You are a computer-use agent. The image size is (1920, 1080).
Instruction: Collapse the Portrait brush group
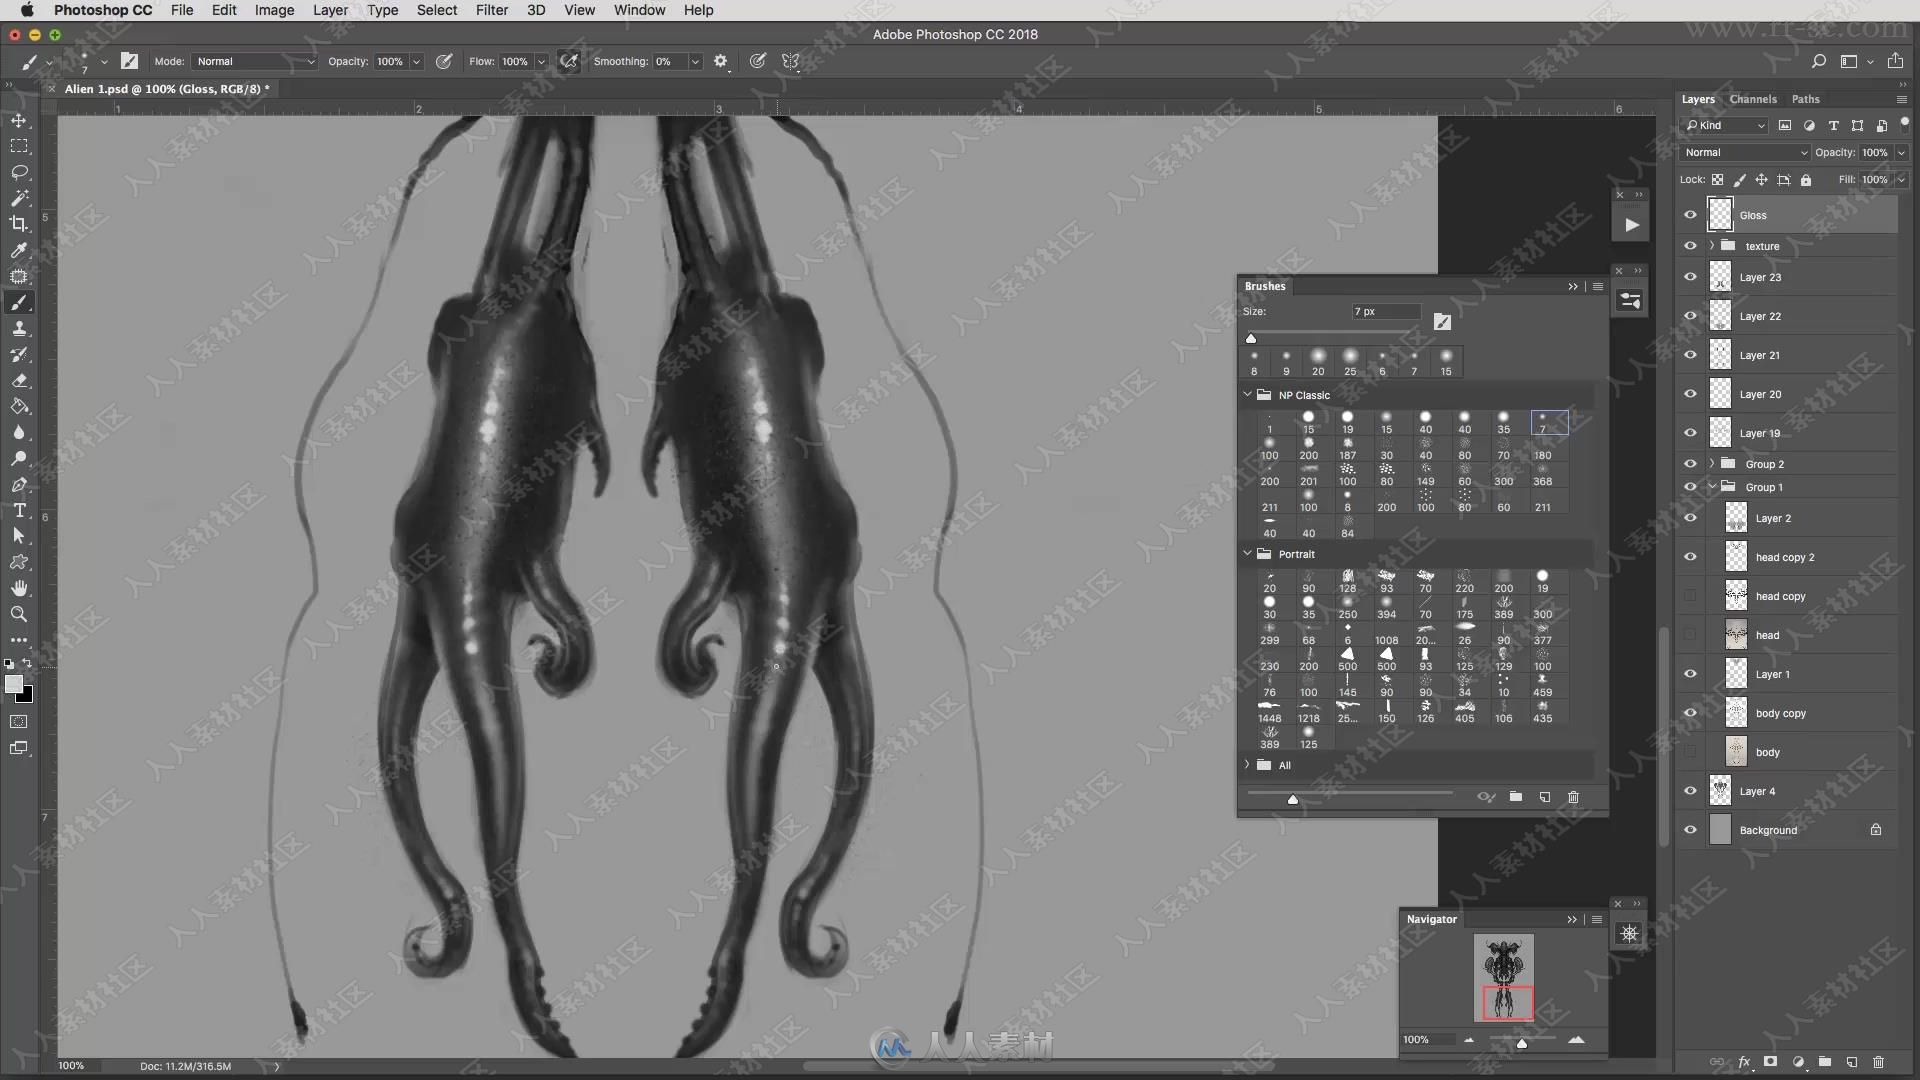pos(1247,553)
